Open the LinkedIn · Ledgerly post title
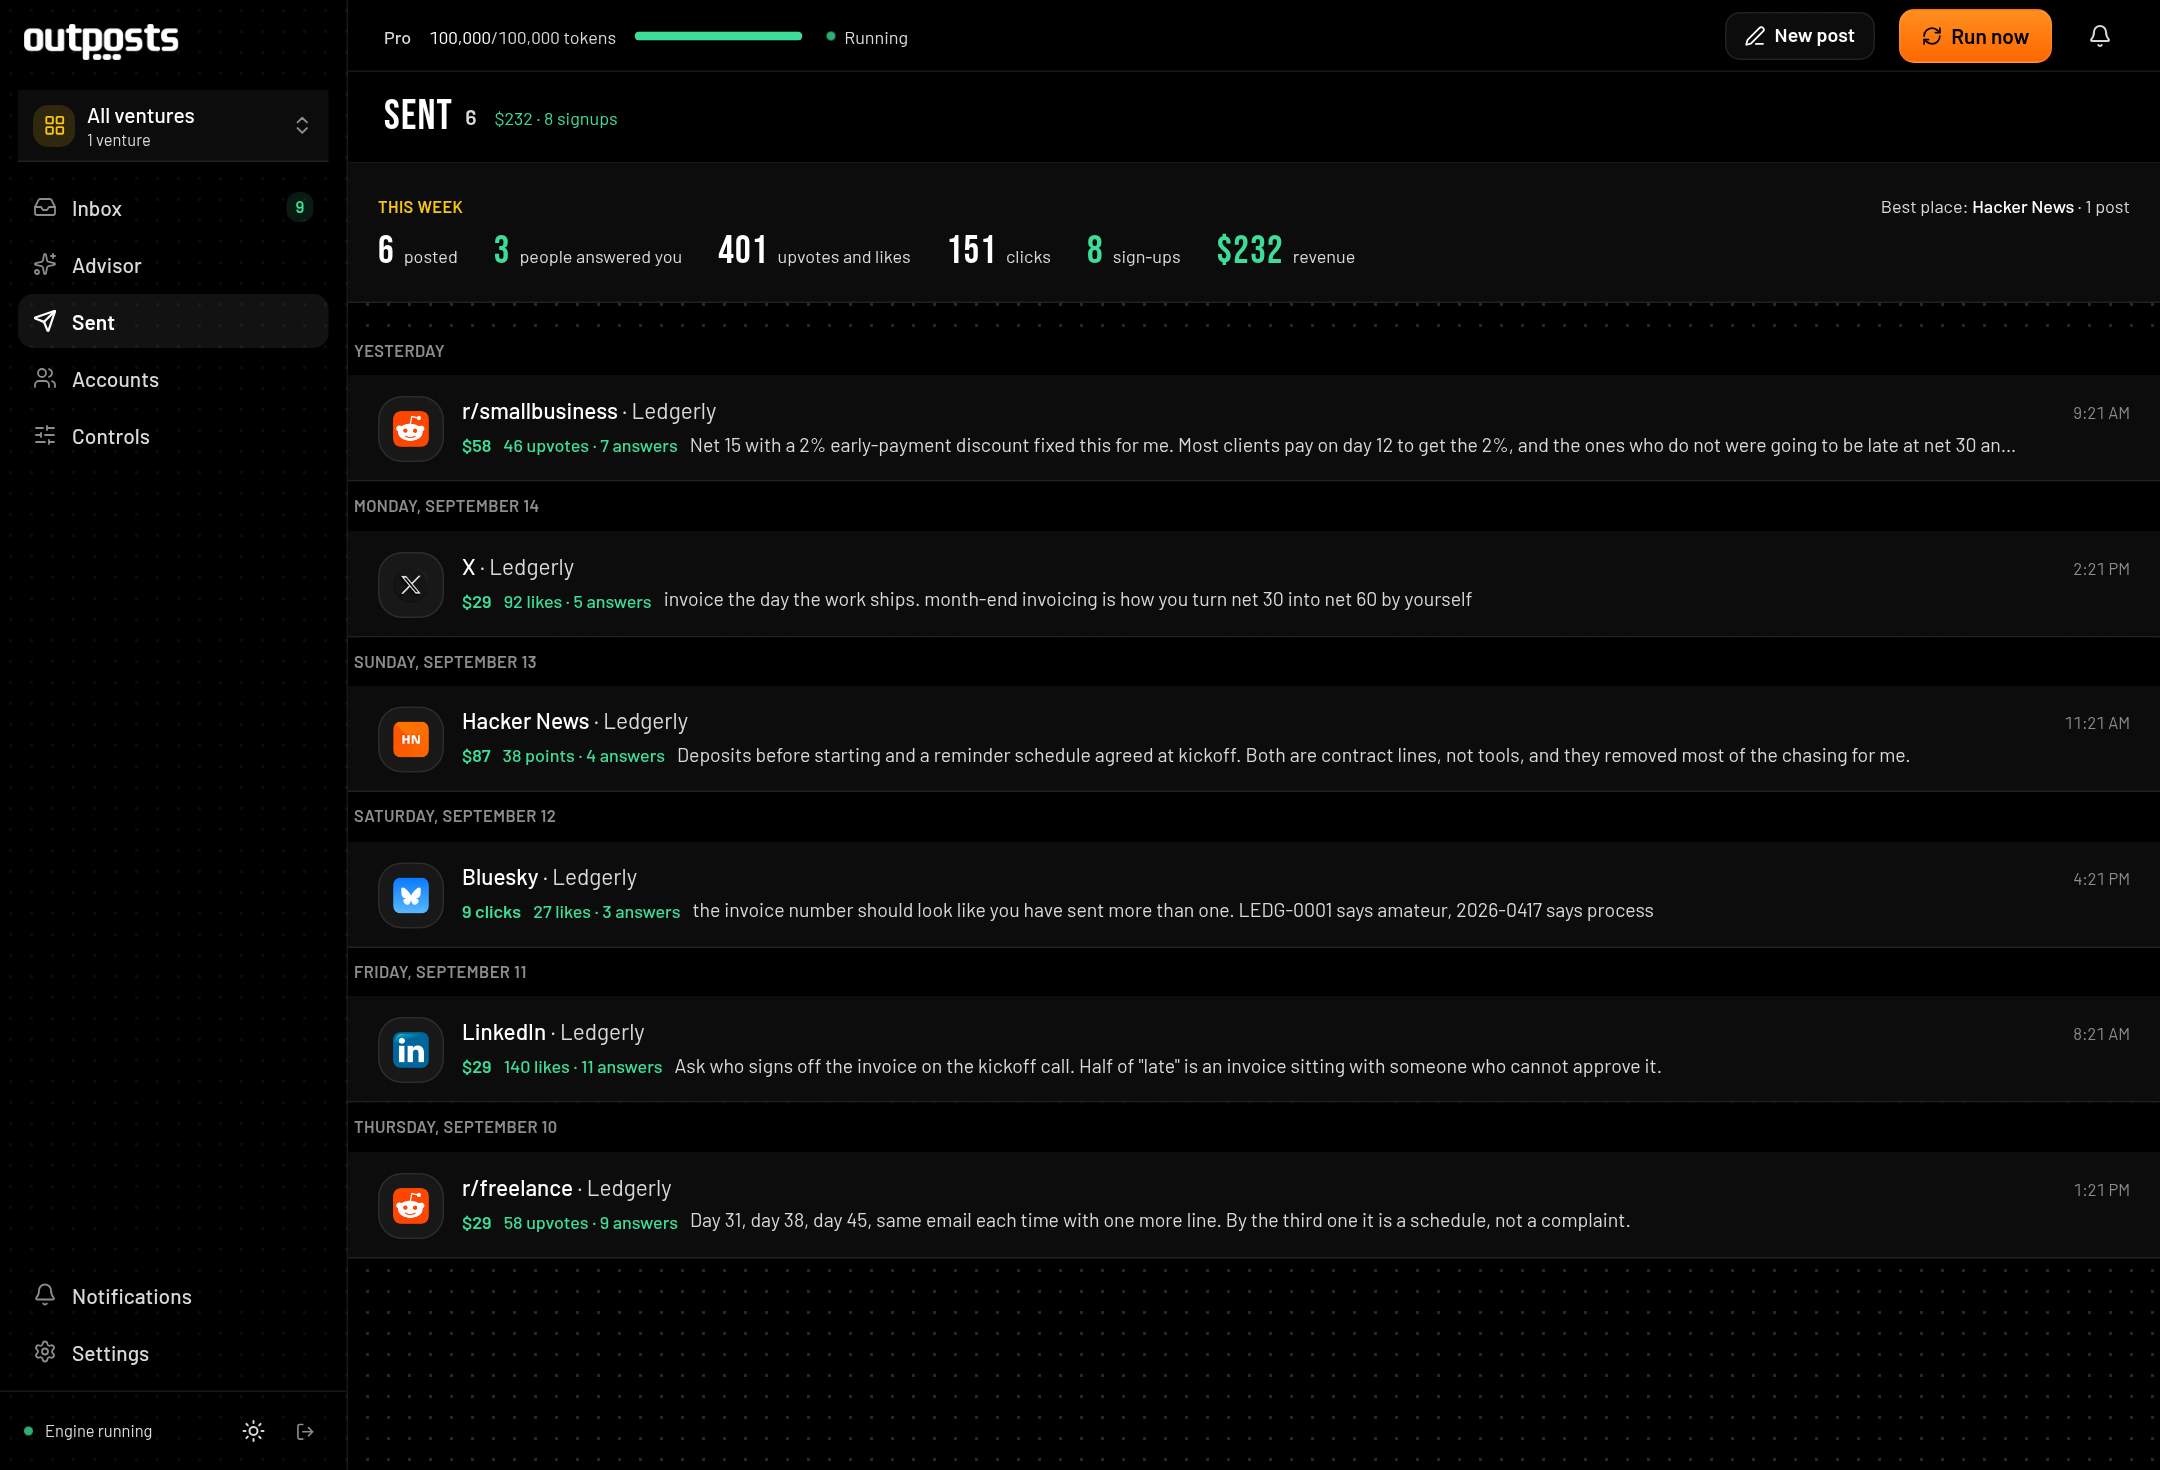2160x1470 pixels. pyautogui.click(x=553, y=1032)
